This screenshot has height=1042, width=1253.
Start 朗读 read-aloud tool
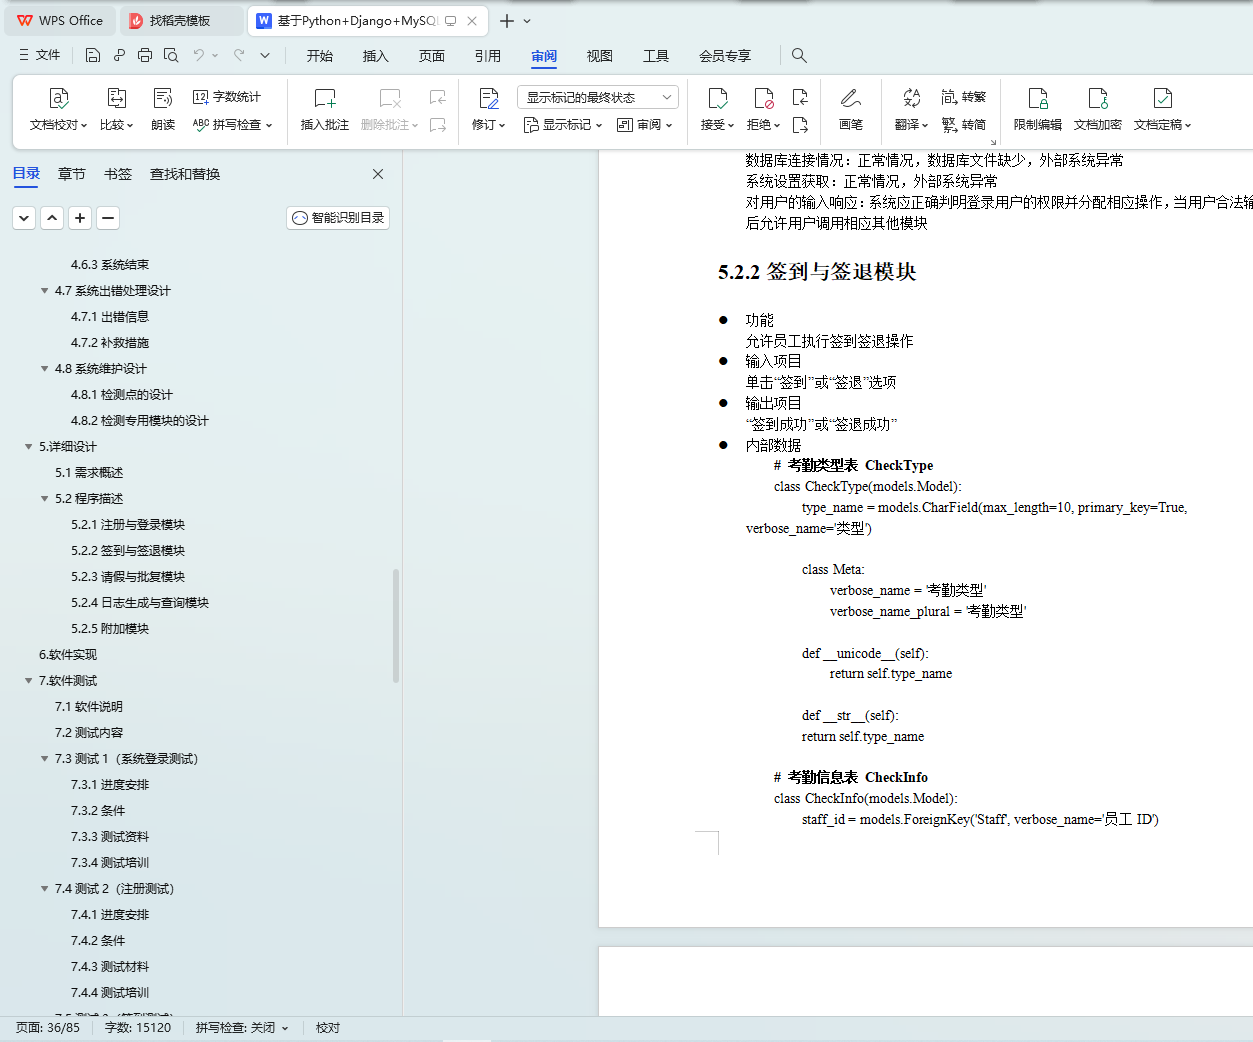coord(163,109)
